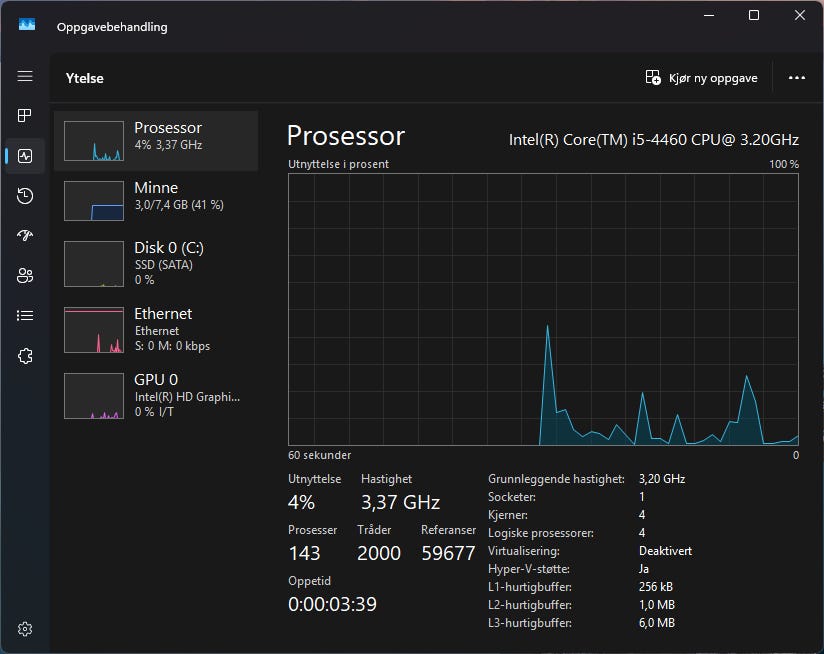Click the '256 kB' L1-hurtigbuffer value
Screen dimensions: 824x654
[x=656, y=587]
